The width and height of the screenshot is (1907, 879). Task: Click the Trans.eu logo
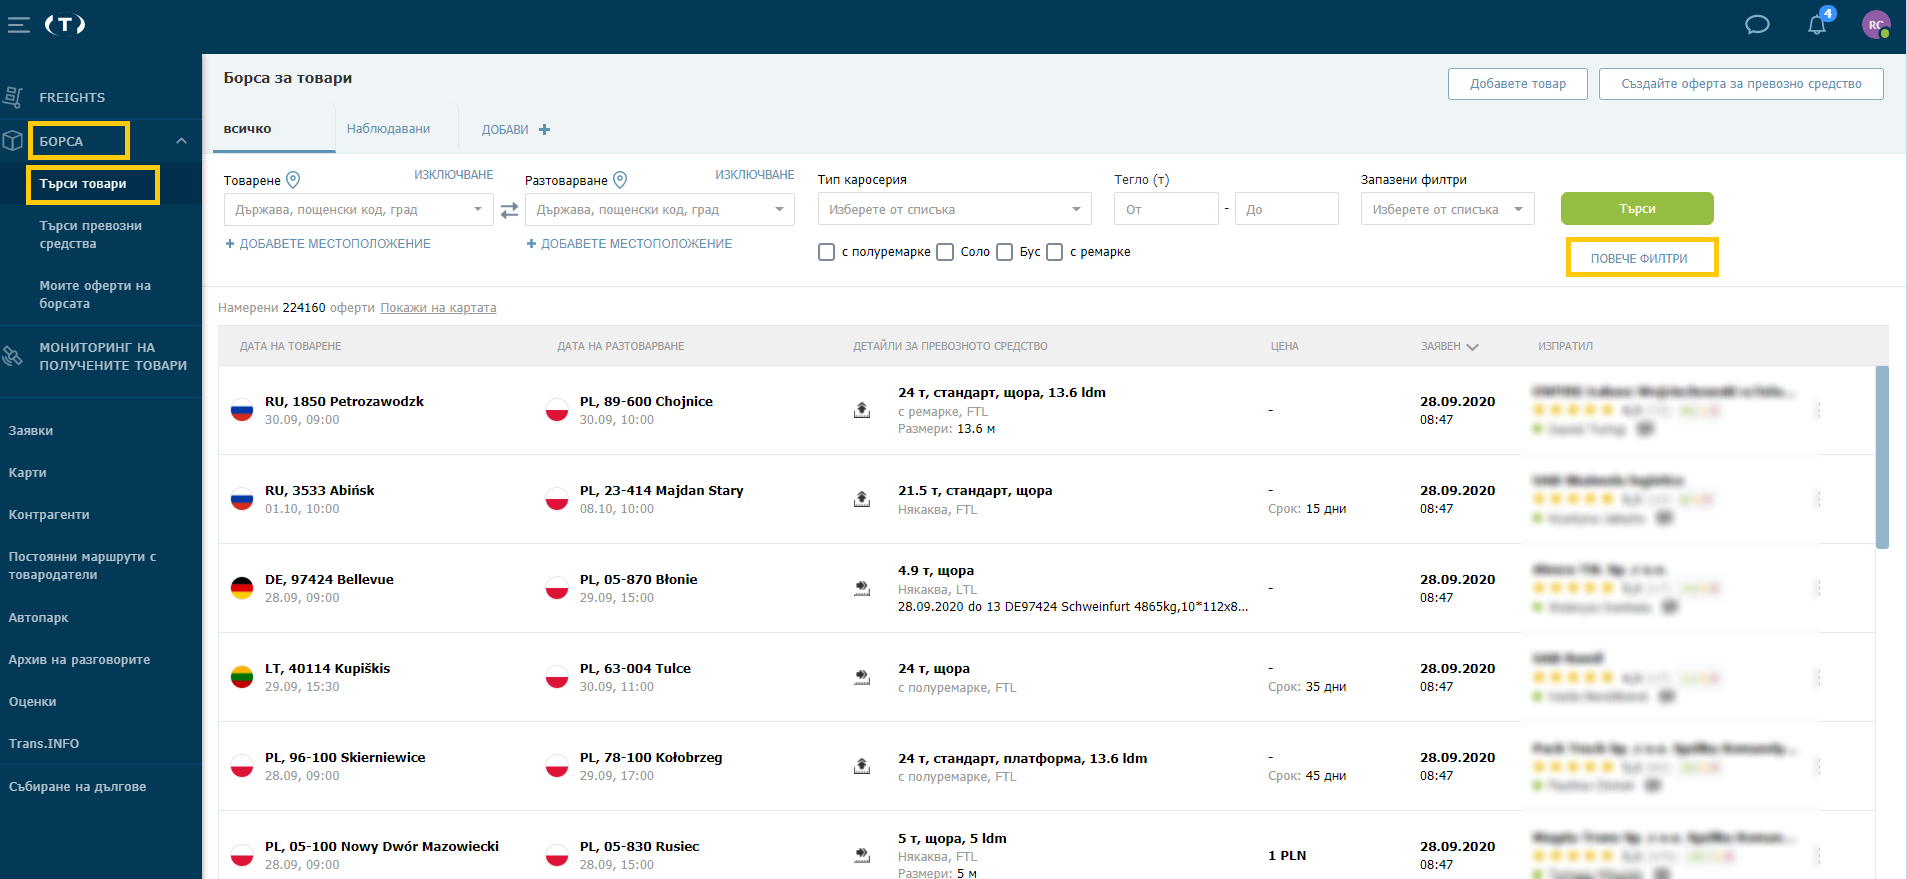pos(65,25)
